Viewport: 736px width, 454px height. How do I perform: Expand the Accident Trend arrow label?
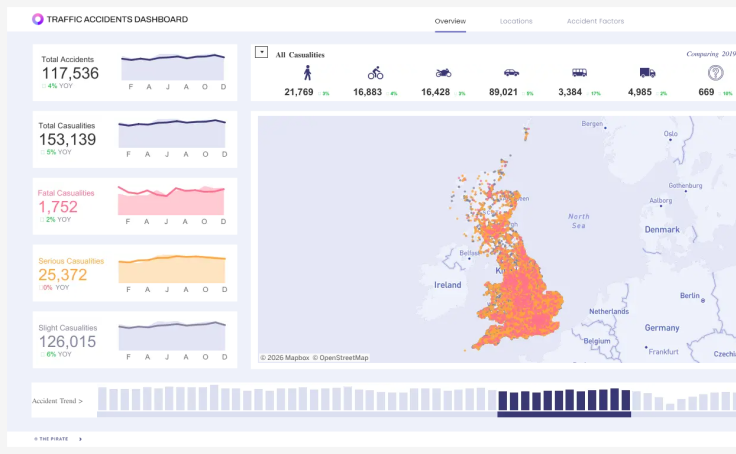point(57,401)
